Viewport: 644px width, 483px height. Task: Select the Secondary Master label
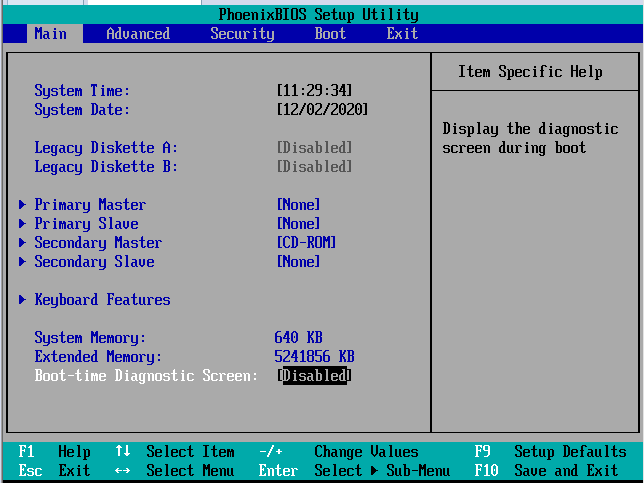tap(98, 242)
